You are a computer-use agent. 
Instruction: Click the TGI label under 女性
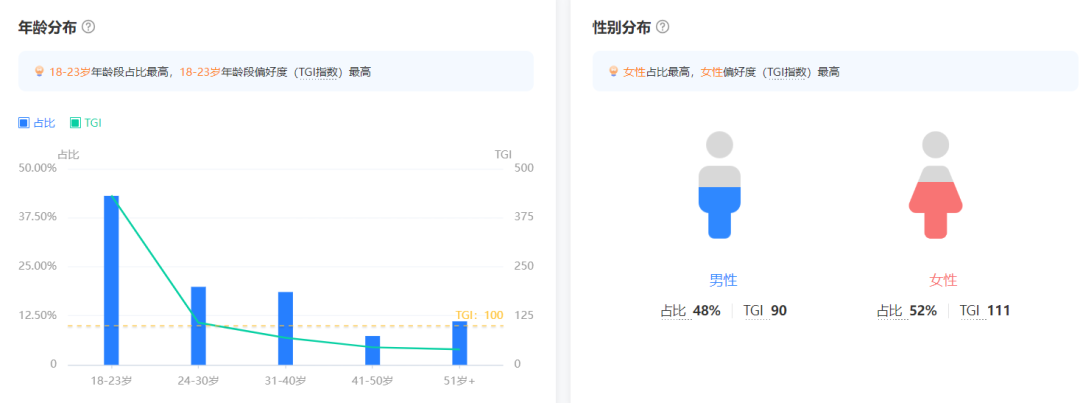click(969, 311)
